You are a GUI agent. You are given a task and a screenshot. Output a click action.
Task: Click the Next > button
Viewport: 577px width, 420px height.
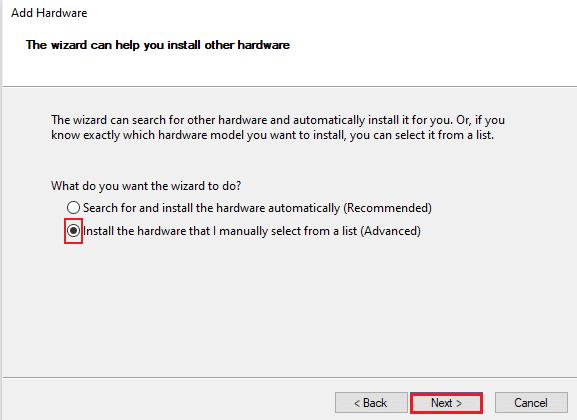click(446, 403)
